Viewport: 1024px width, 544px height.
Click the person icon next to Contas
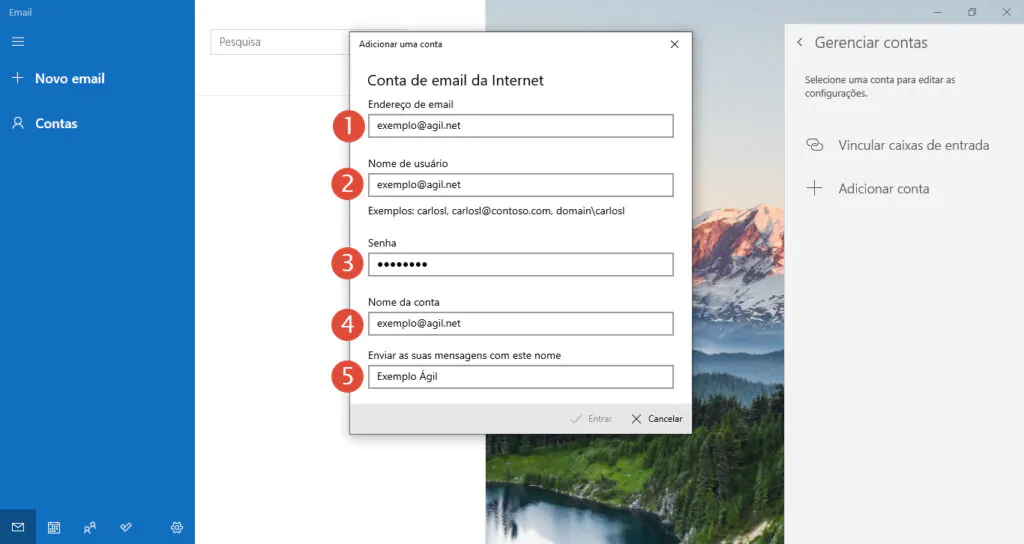[x=18, y=123]
